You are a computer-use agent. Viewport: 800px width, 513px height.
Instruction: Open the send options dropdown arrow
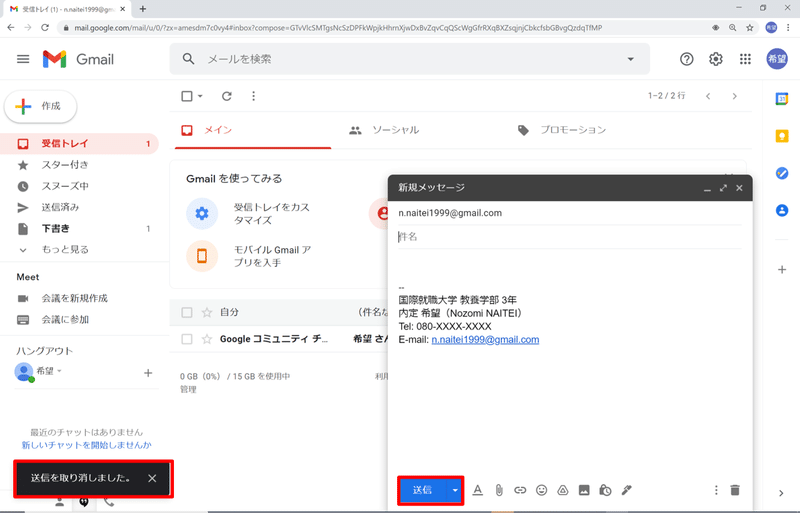pyautogui.click(x=455, y=491)
